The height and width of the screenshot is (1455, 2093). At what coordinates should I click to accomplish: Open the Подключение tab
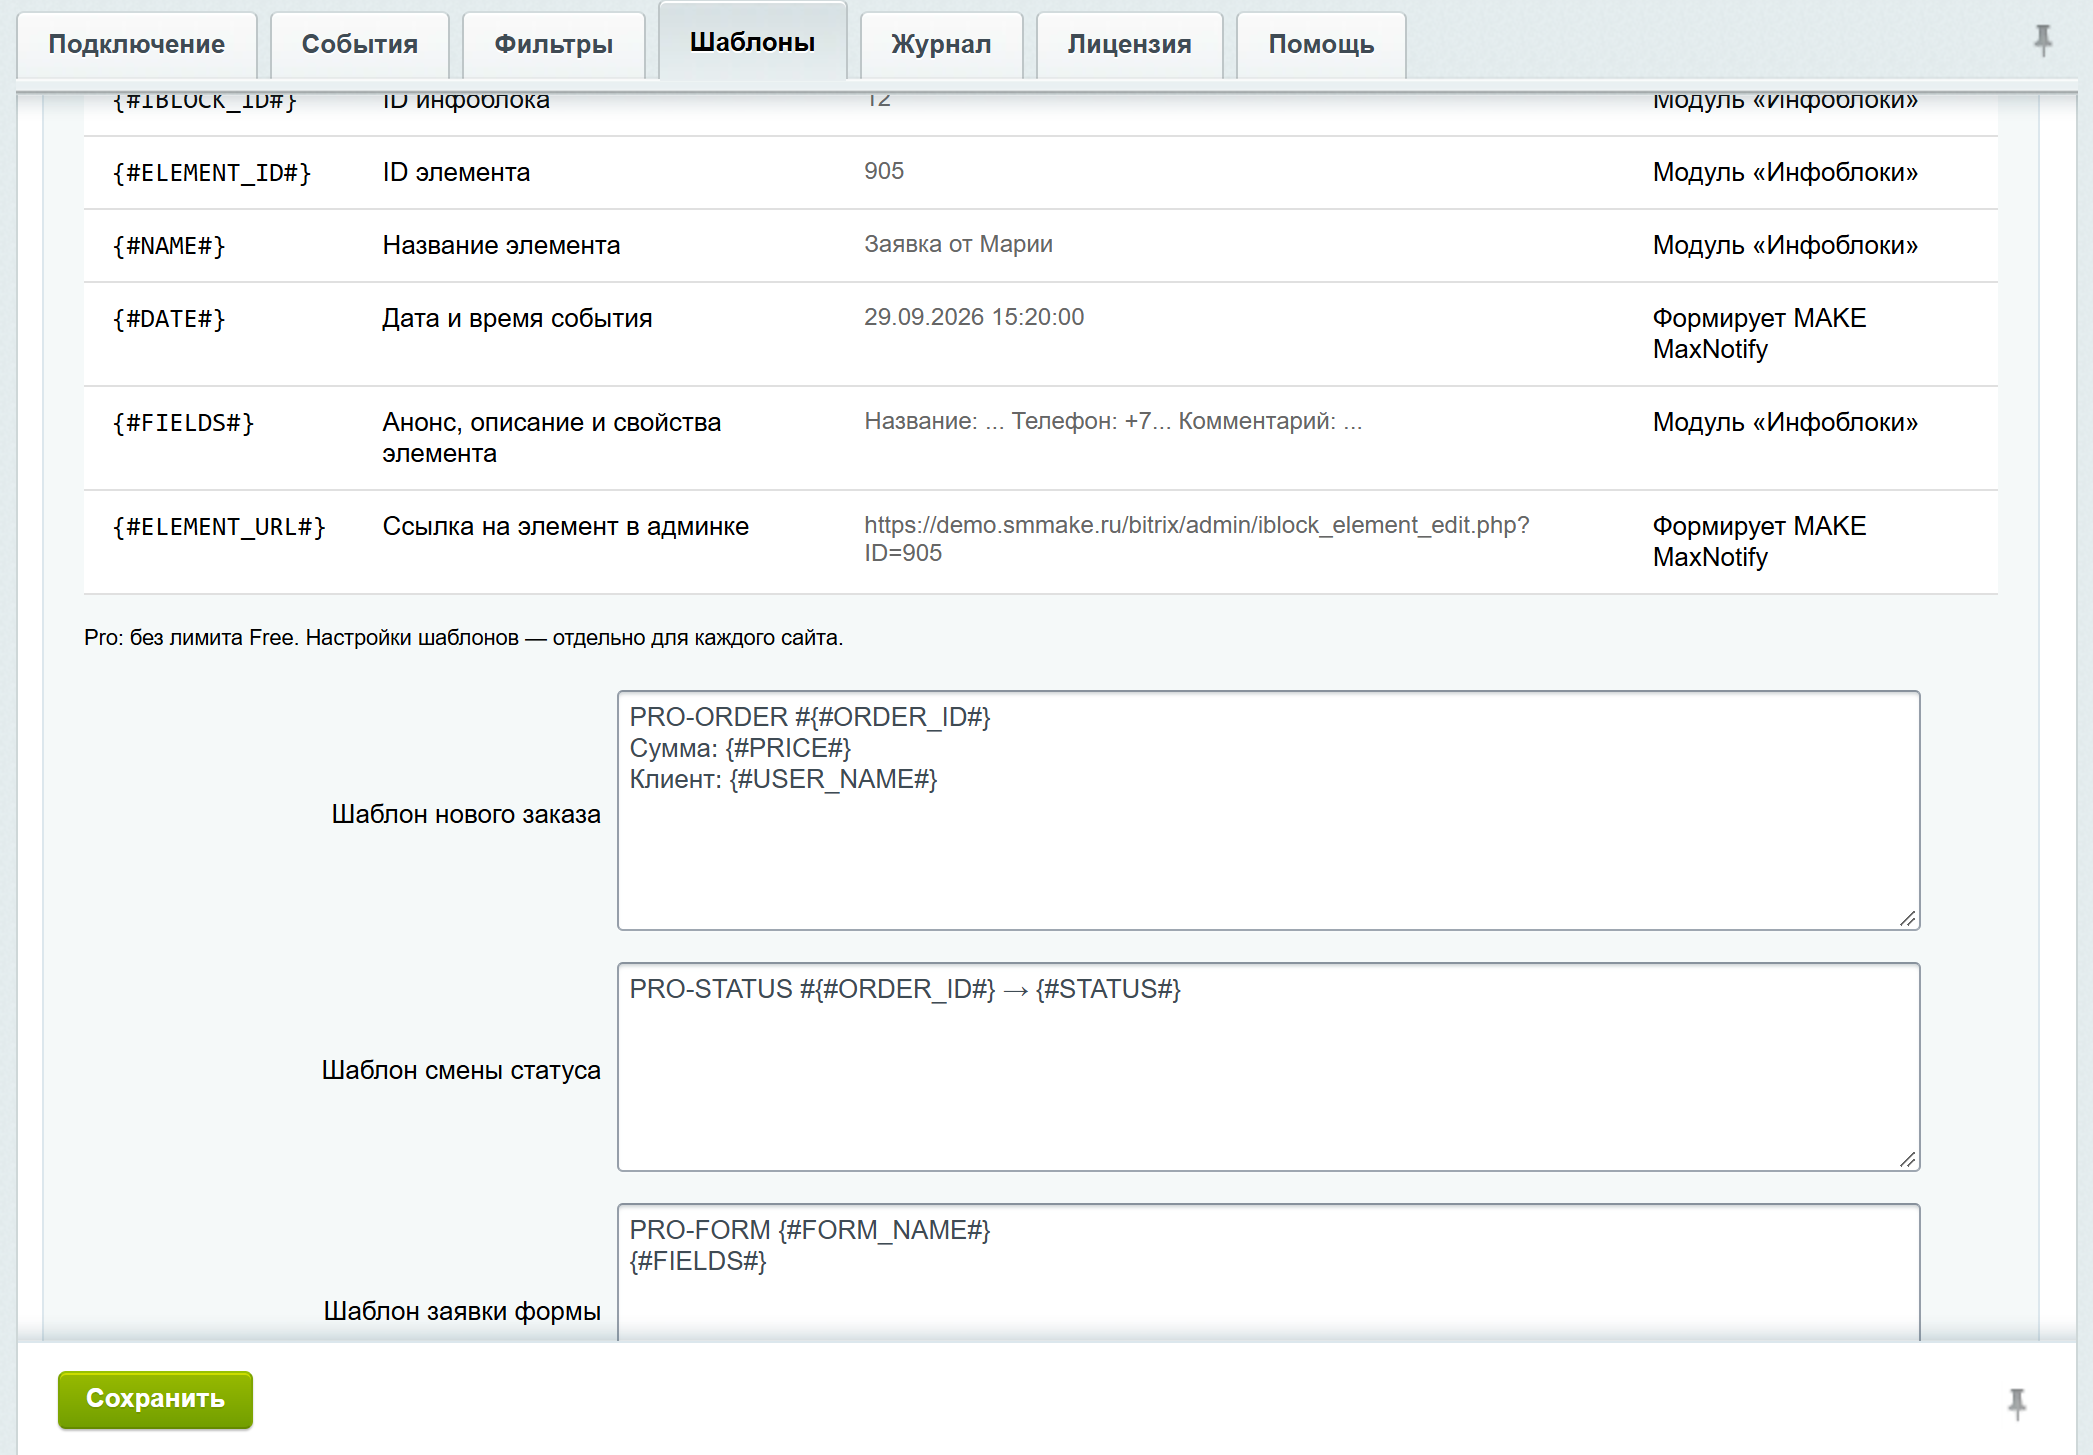(x=137, y=45)
